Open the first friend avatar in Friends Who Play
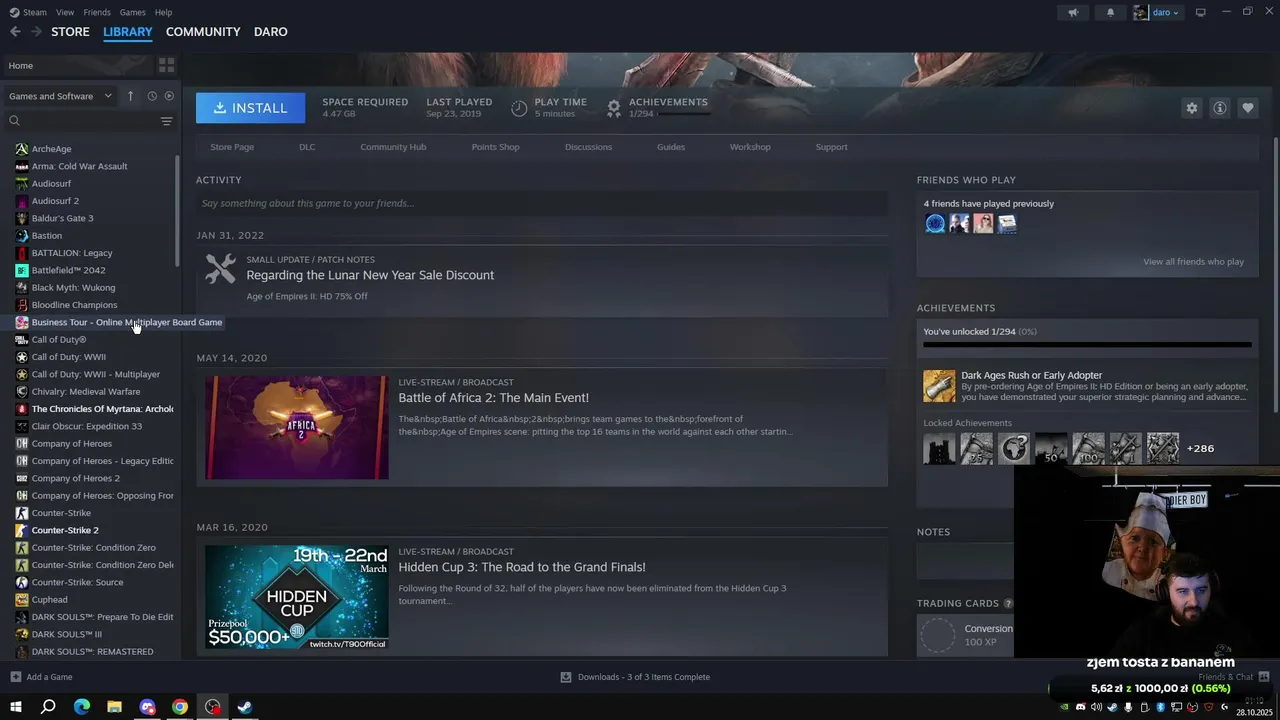The height and width of the screenshot is (720, 1280). point(935,224)
